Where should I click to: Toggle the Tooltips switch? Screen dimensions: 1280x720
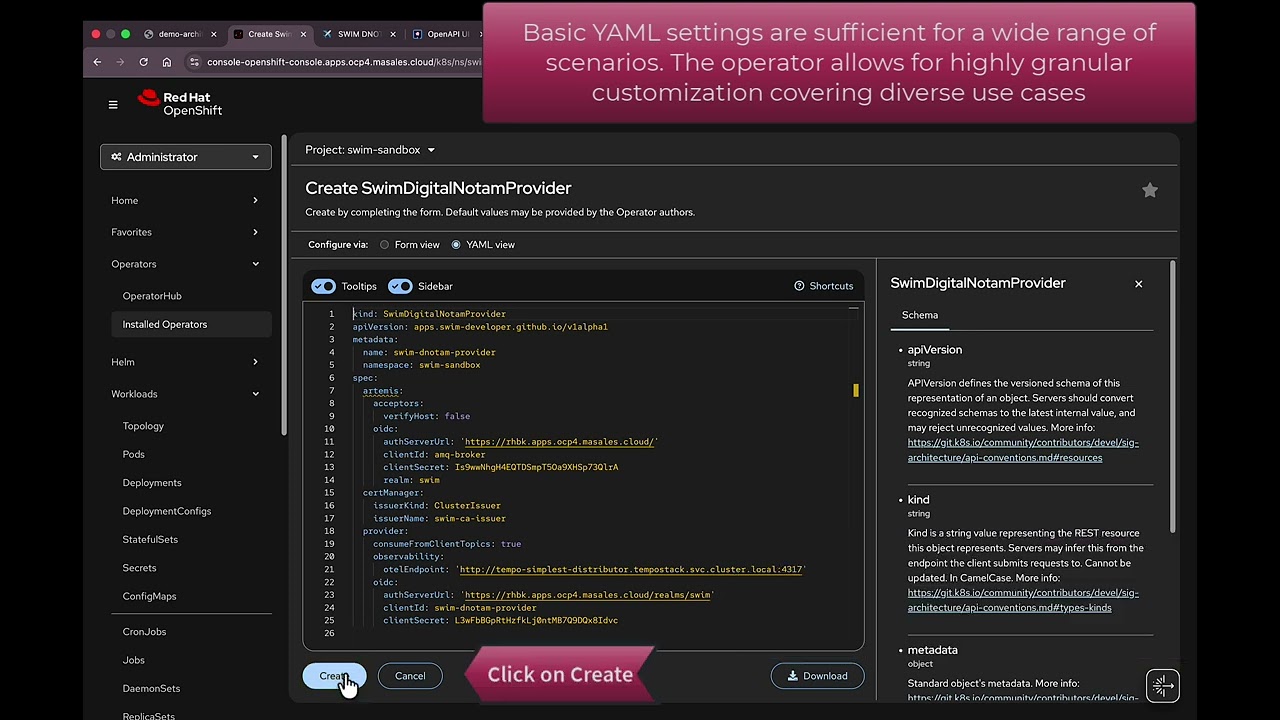click(x=323, y=286)
